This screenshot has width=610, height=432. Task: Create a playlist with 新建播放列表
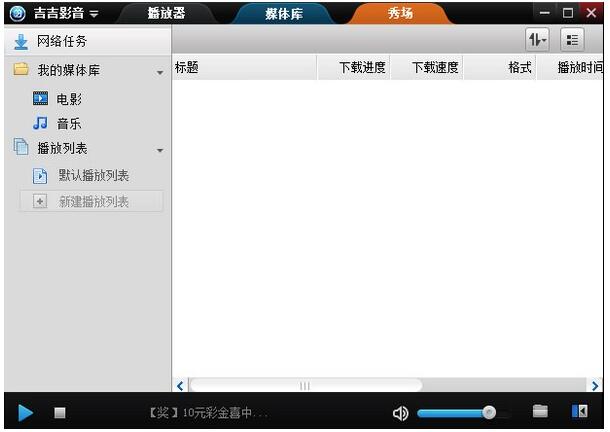point(91,201)
